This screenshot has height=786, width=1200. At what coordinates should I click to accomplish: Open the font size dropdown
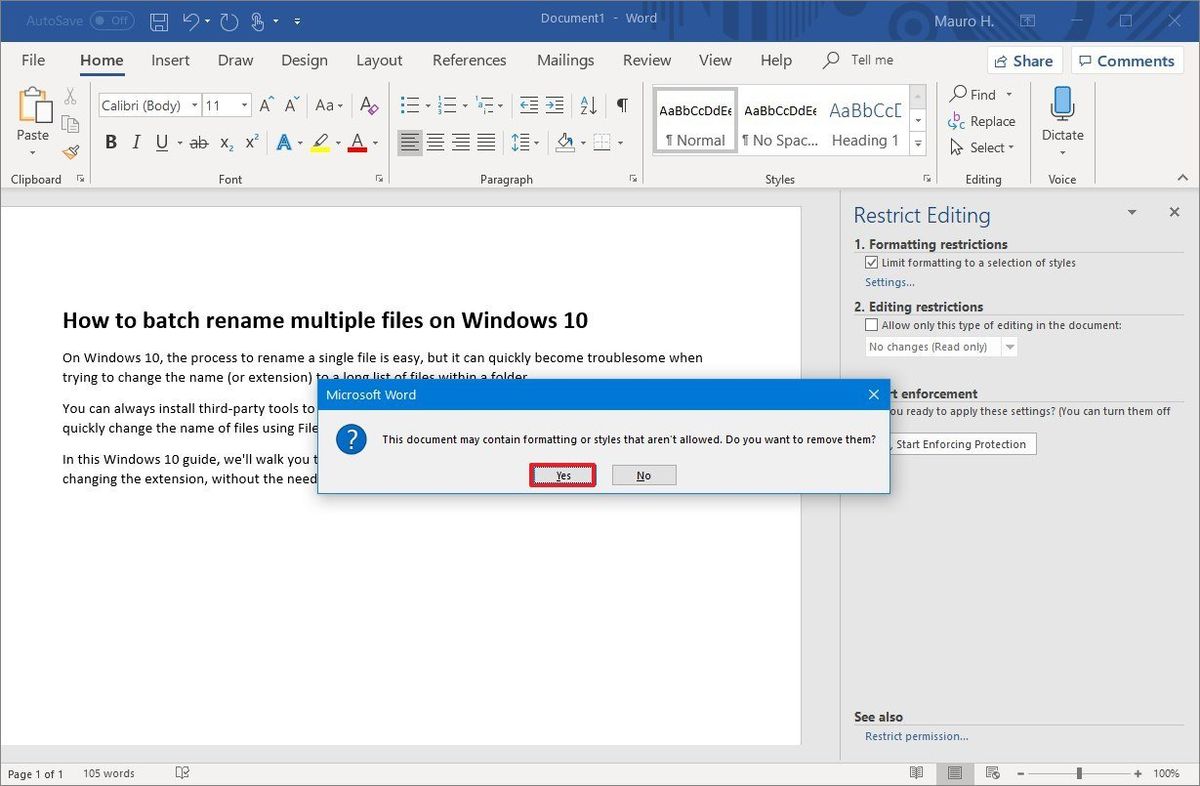click(243, 104)
